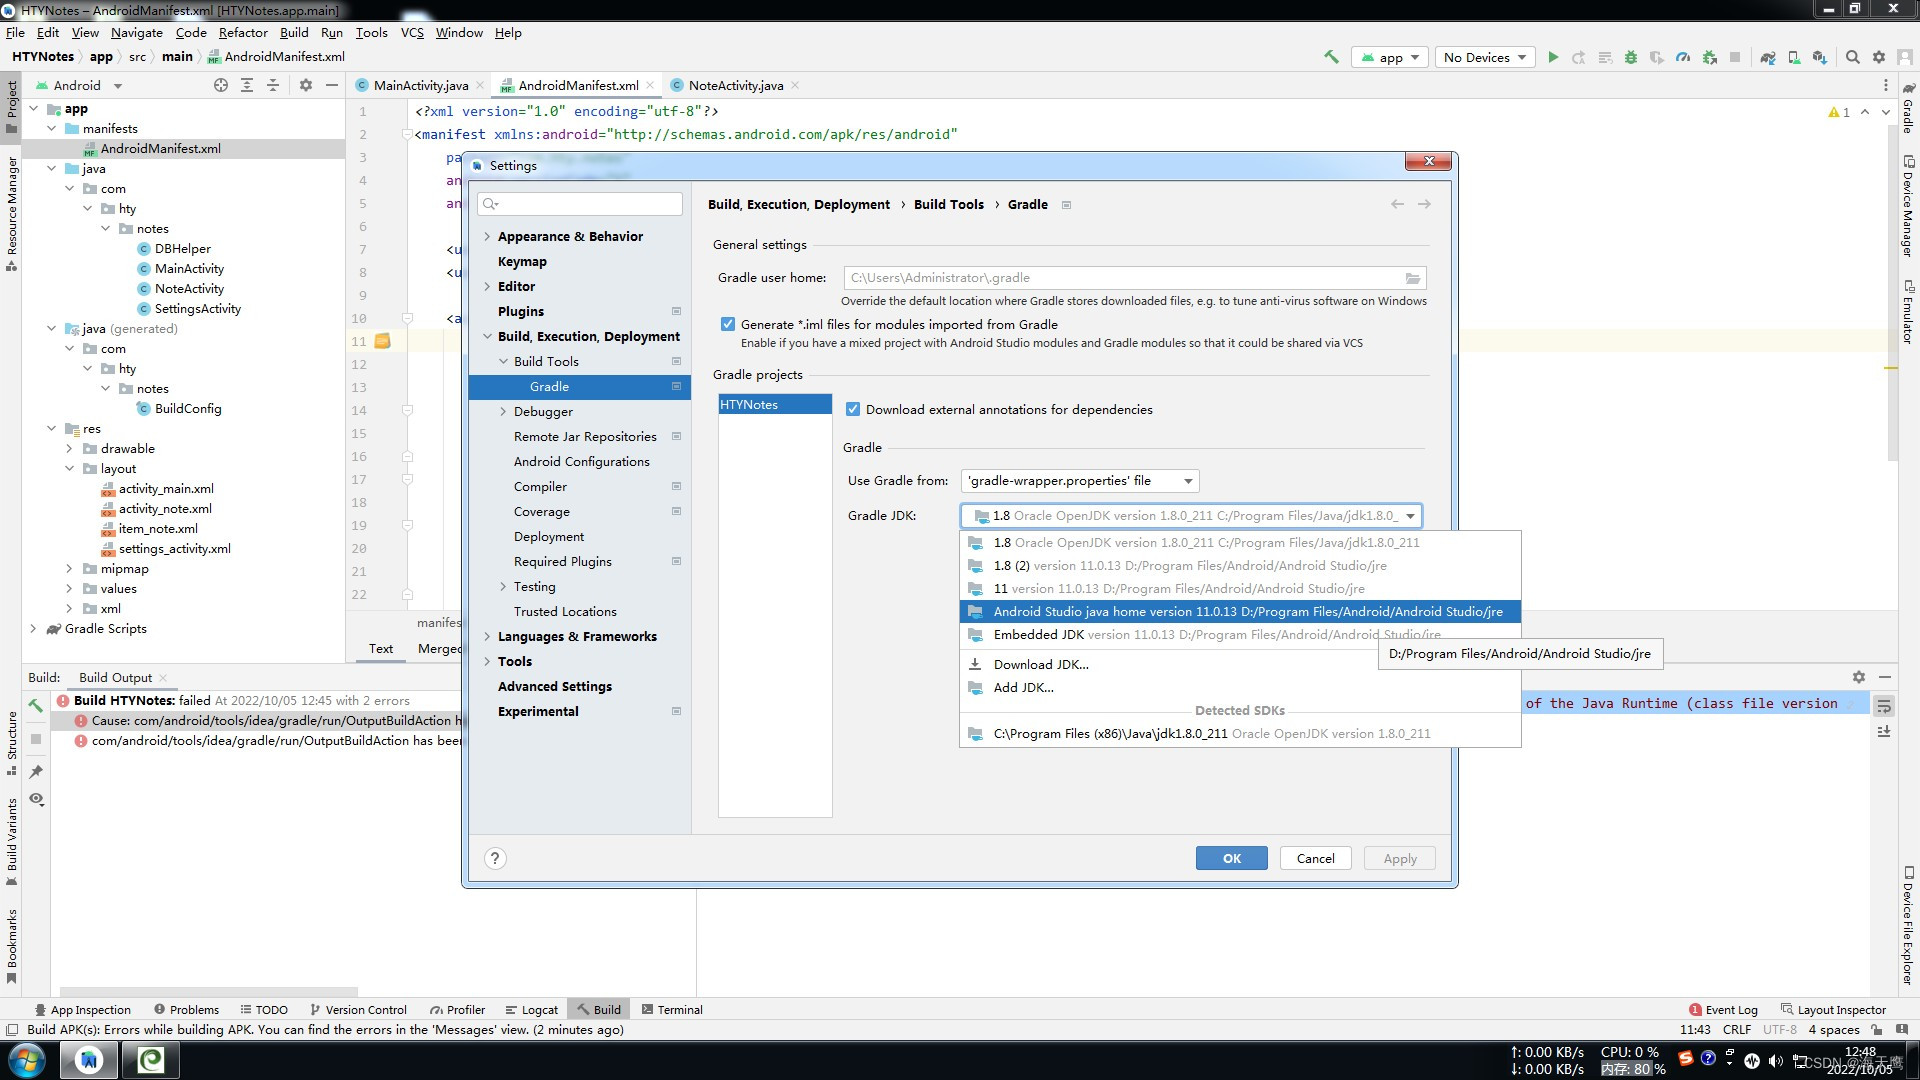Screen dimensions: 1920x1080
Task: Hide the Project panel with minus icon
Action: click(332, 85)
